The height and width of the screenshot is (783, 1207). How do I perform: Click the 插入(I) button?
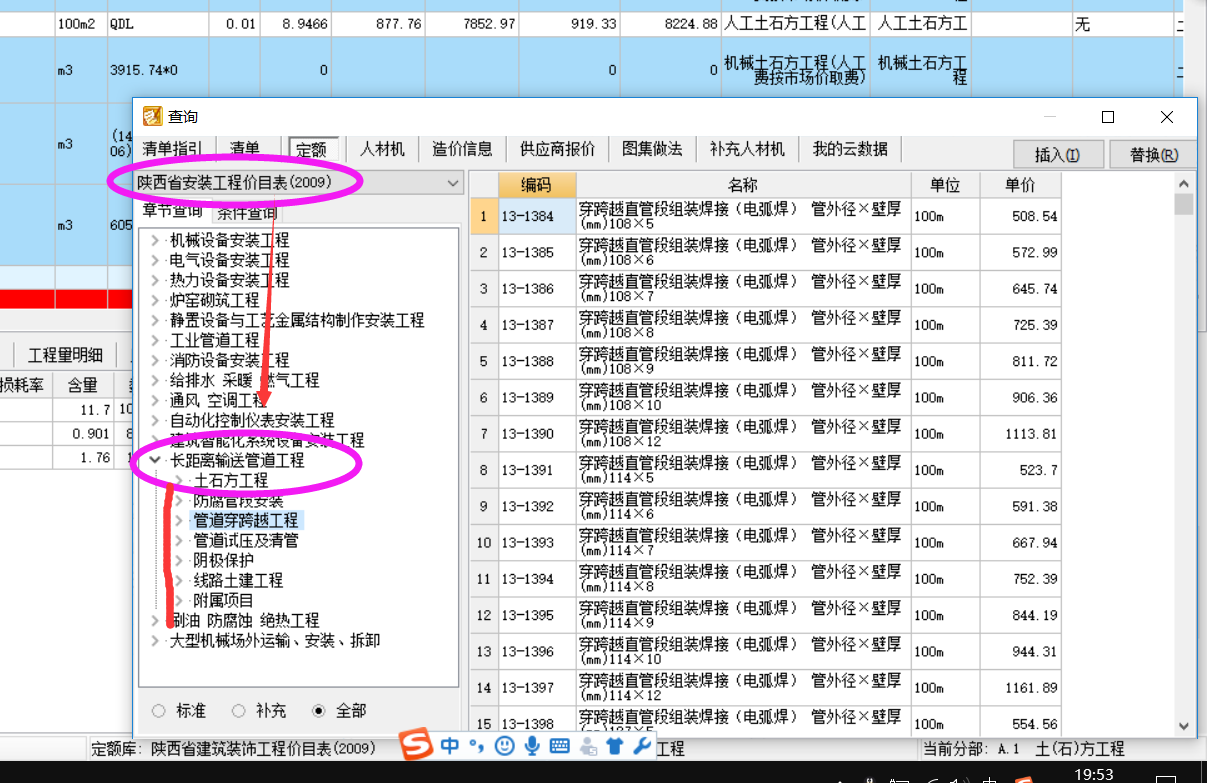1057,154
